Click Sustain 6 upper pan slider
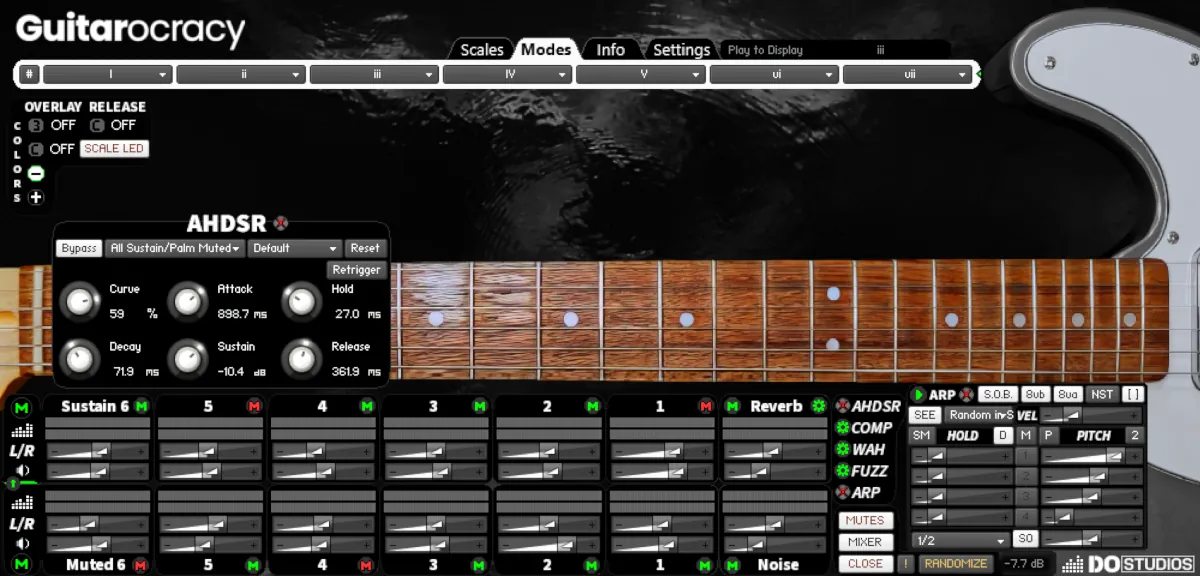The width and height of the screenshot is (1200, 576). (x=97, y=452)
